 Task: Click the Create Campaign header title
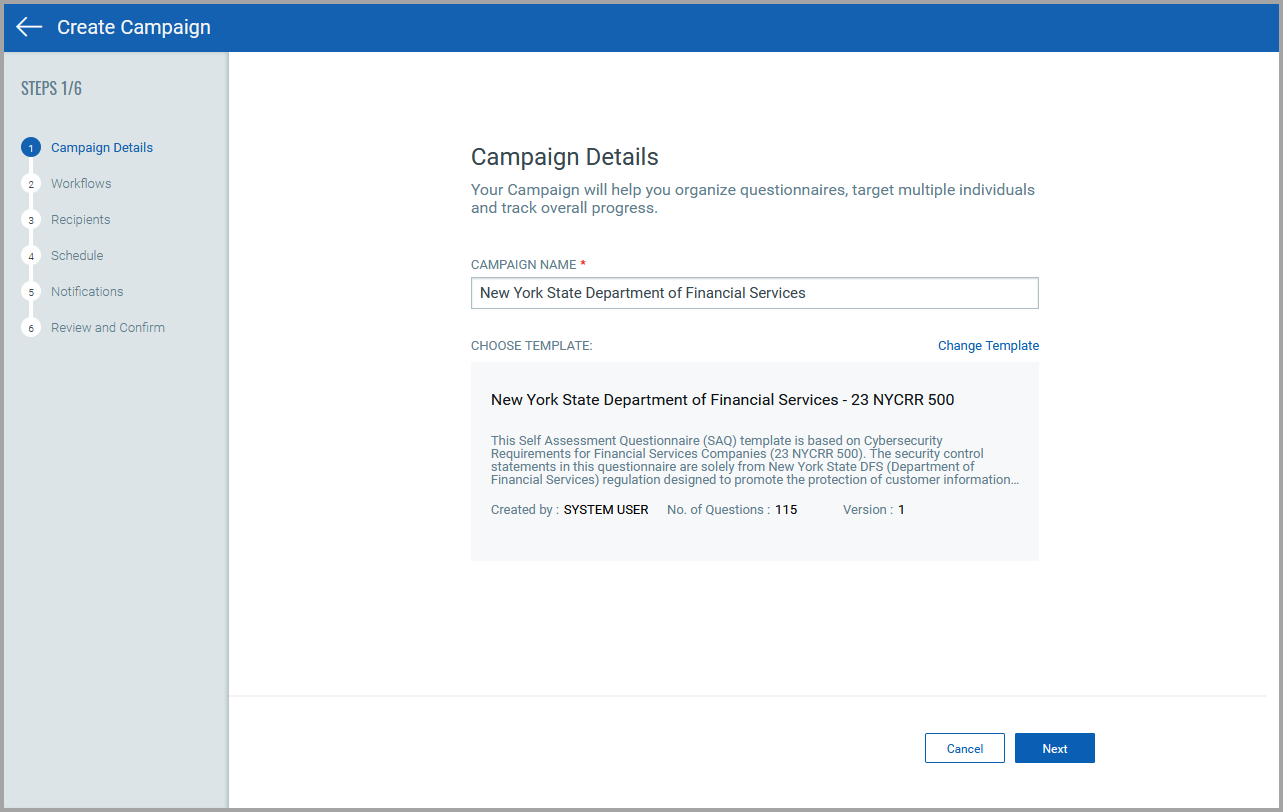click(134, 27)
